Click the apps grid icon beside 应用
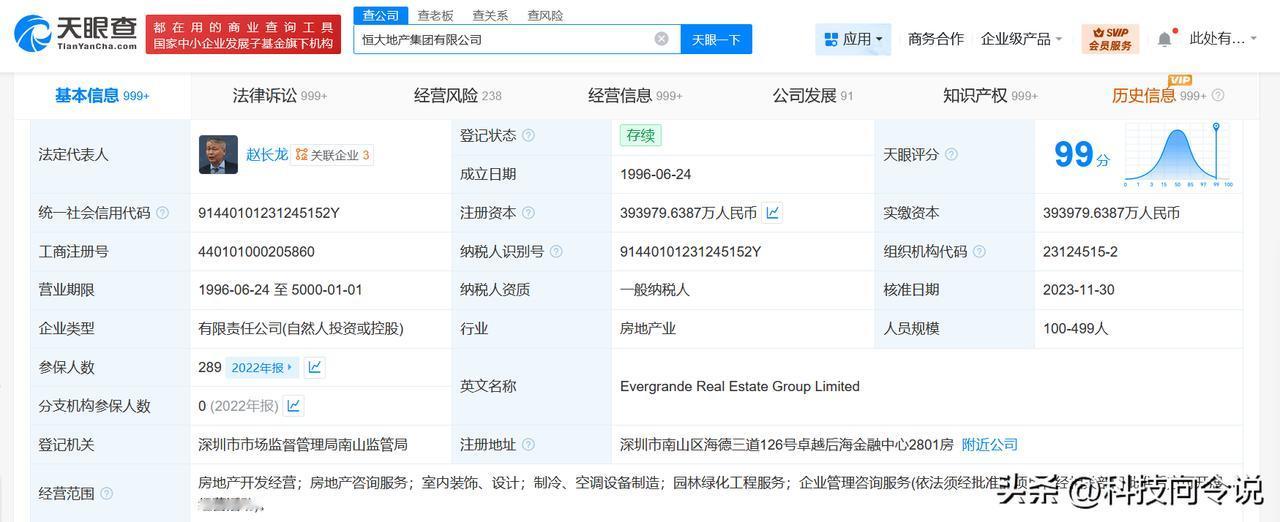1280x522 pixels. tap(830, 39)
